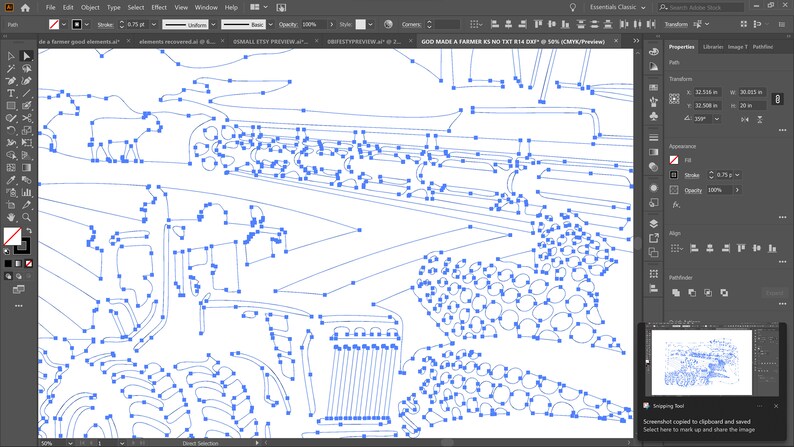Viewport: 794px width, 447px height.
Task: Click Stroke label in control bar
Action: click(105, 24)
